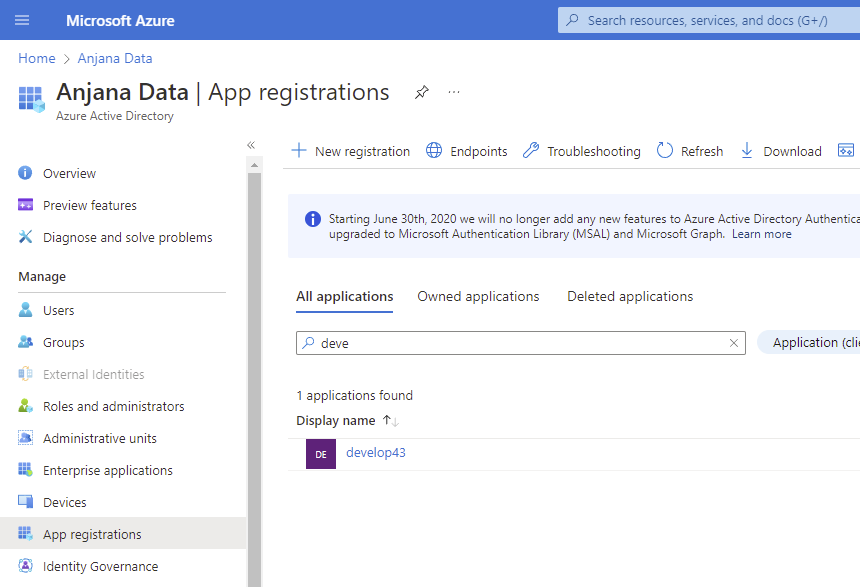Open the hamburger portal menu
The width and height of the screenshot is (860, 587).
pyautogui.click(x=22, y=20)
